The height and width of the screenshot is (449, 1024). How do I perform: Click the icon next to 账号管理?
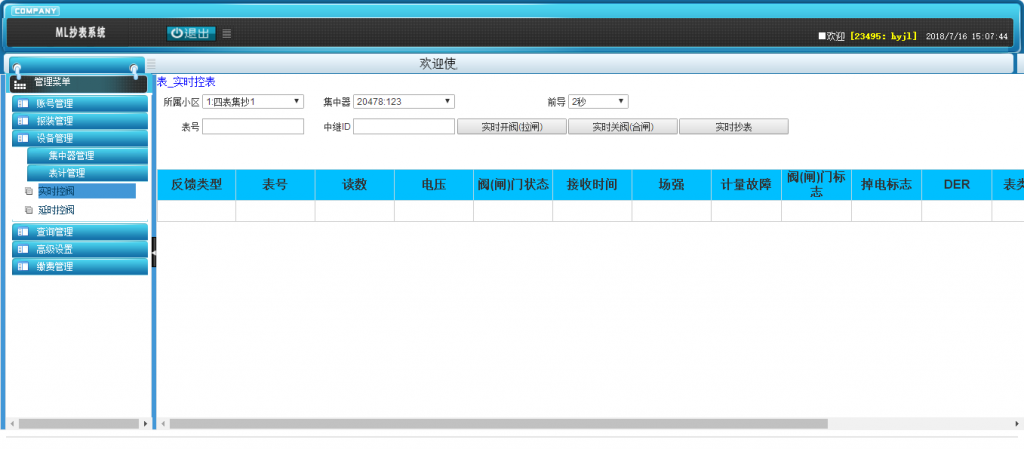tap(23, 103)
